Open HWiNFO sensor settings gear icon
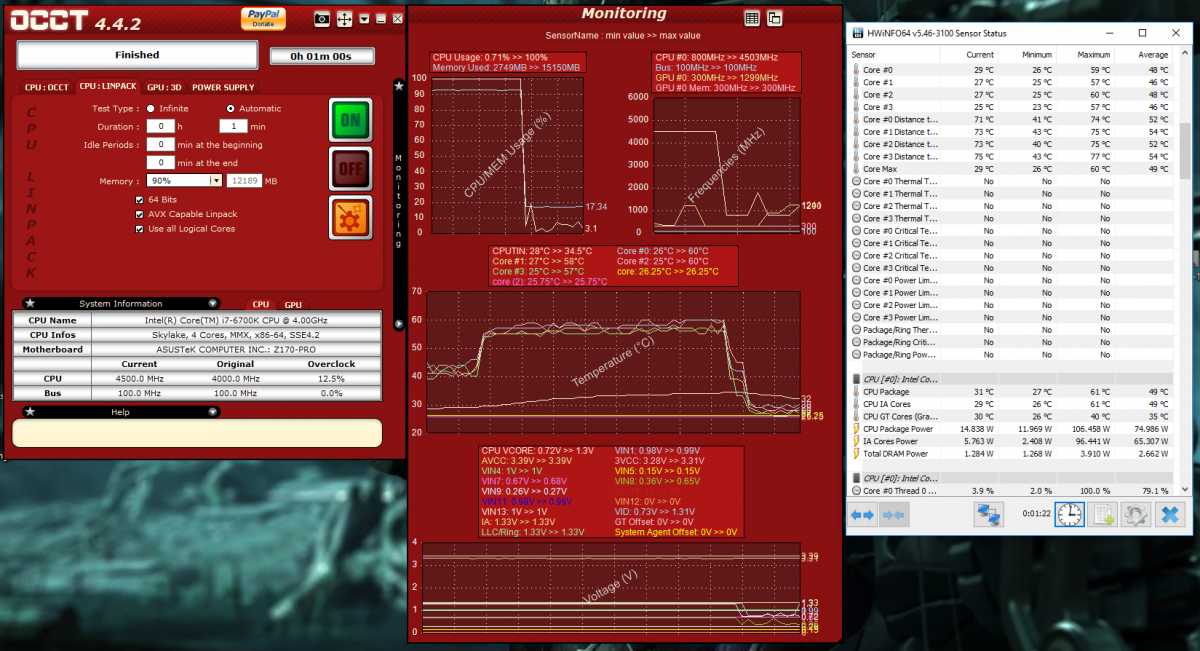This screenshot has height=651, width=1200. pos(1134,515)
